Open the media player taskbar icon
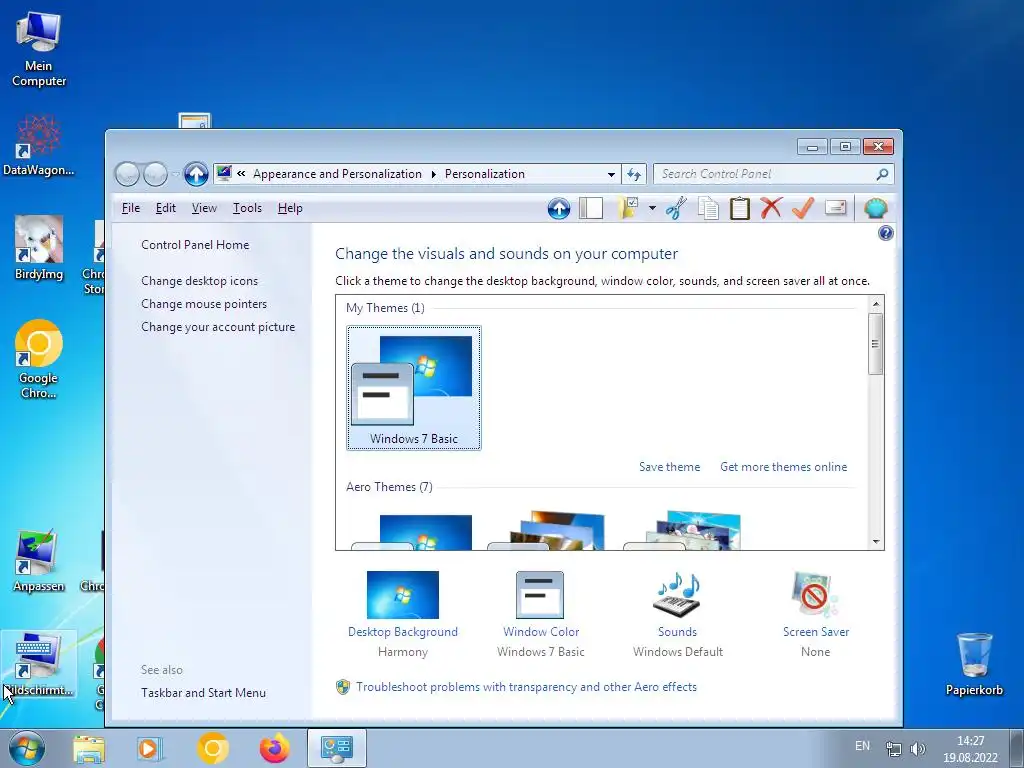Screen dimensions: 1024x768 click(149, 748)
